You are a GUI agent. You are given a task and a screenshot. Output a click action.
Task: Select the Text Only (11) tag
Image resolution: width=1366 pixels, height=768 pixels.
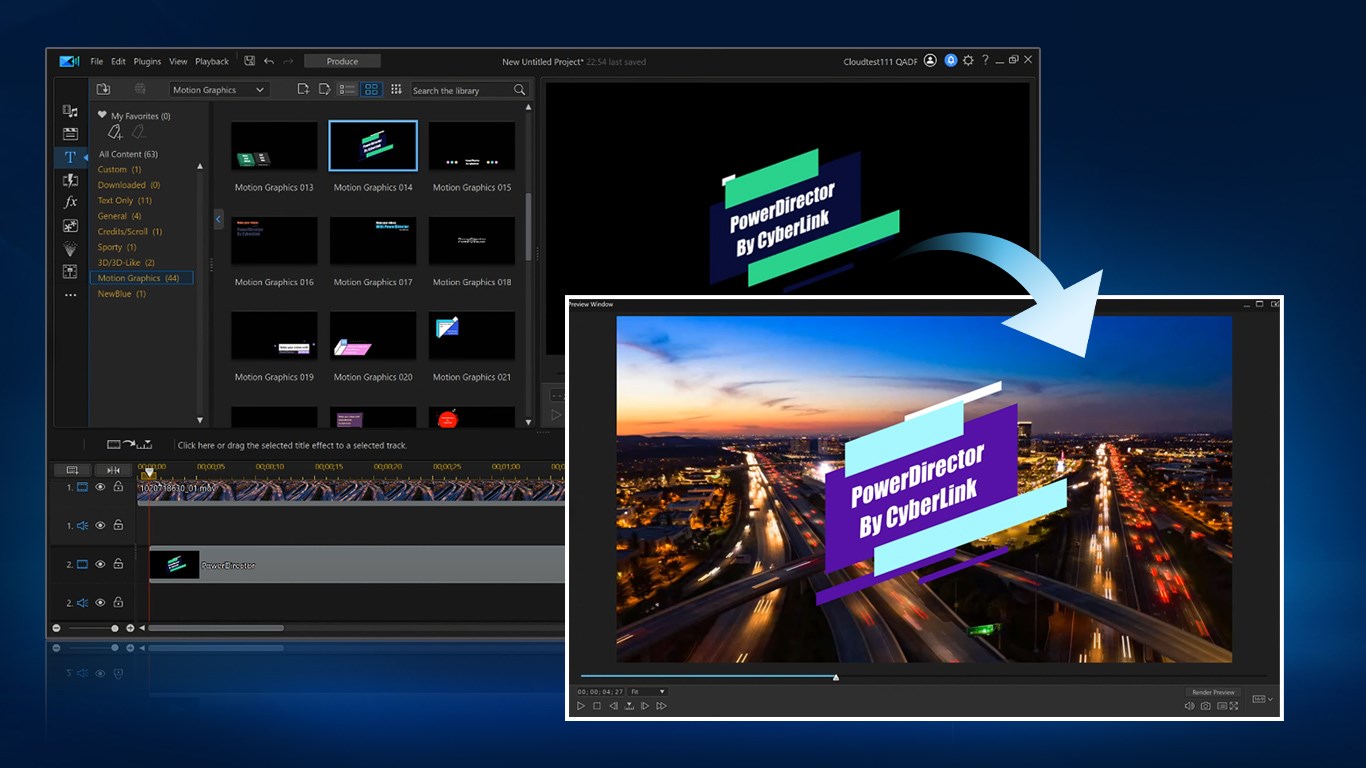(125, 200)
